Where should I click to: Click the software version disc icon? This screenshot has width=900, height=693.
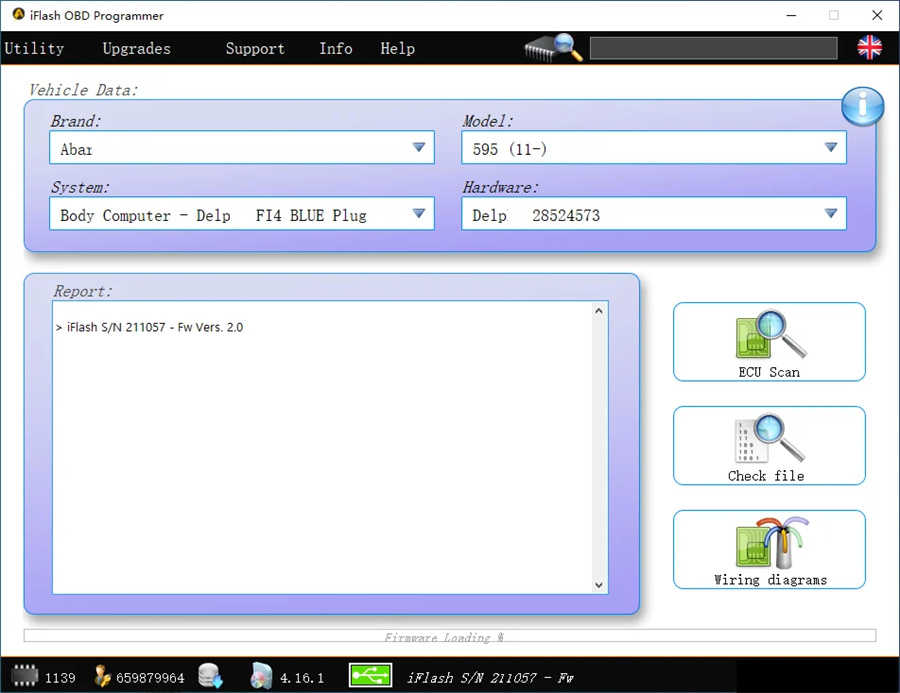point(261,676)
